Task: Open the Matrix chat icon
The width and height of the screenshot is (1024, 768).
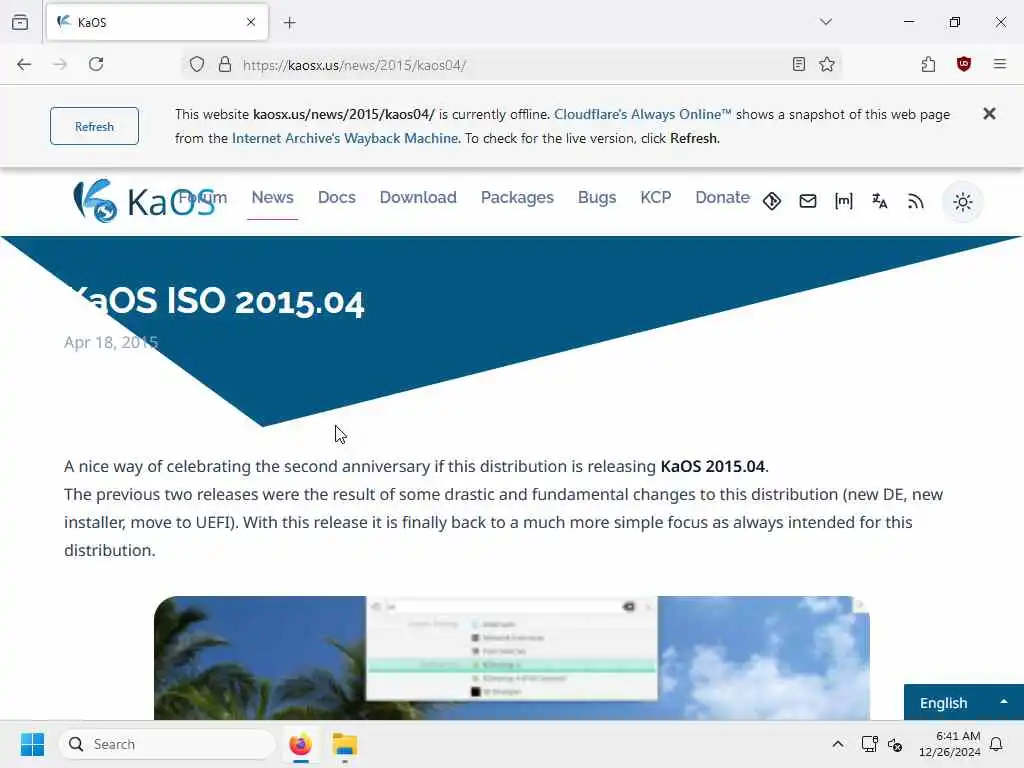Action: tap(844, 201)
